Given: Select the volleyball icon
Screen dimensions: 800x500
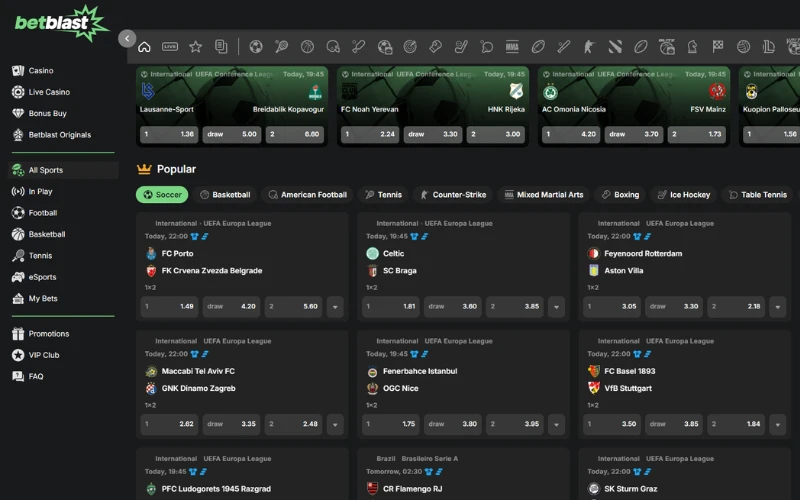Looking at the screenshot, I should pyautogui.click(x=743, y=47).
